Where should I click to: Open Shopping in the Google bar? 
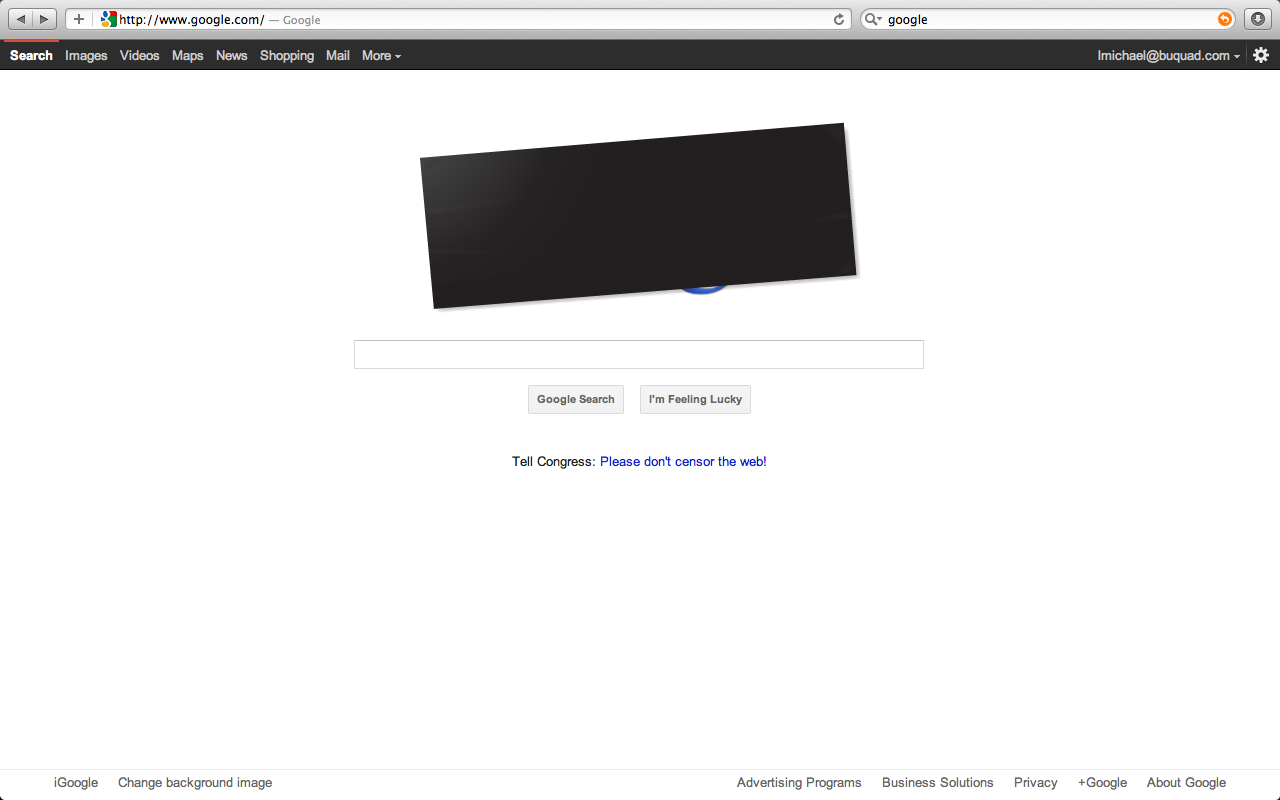[287, 55]
